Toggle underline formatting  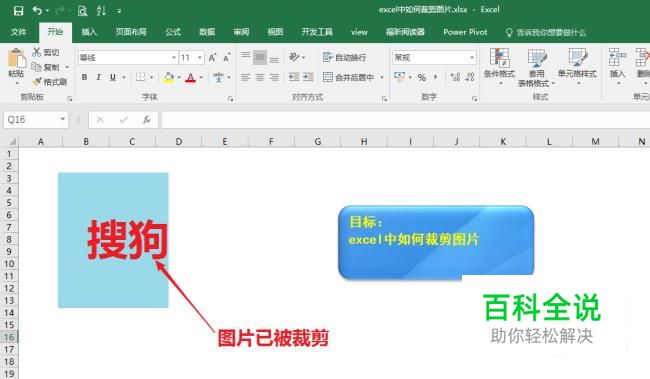[113, 77]
